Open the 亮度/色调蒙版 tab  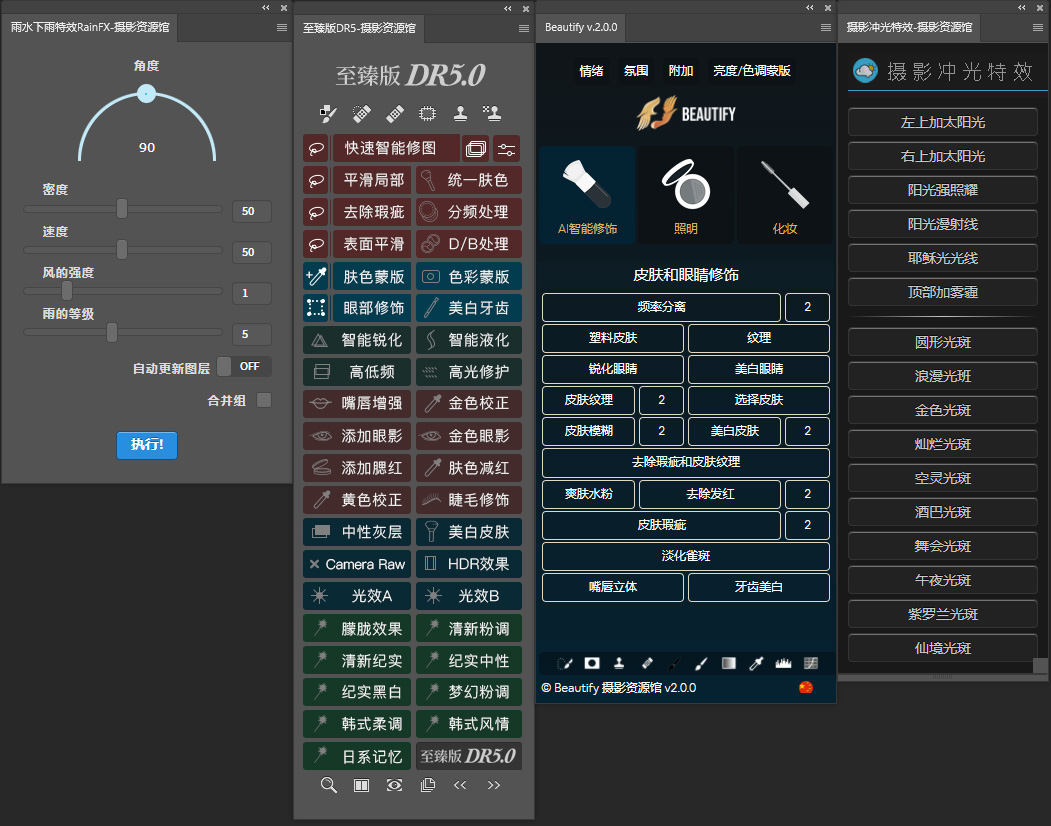(x=751, y=71)
